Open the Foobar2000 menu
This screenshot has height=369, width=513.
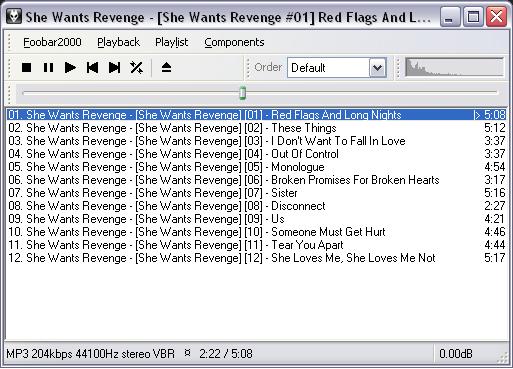52,42
